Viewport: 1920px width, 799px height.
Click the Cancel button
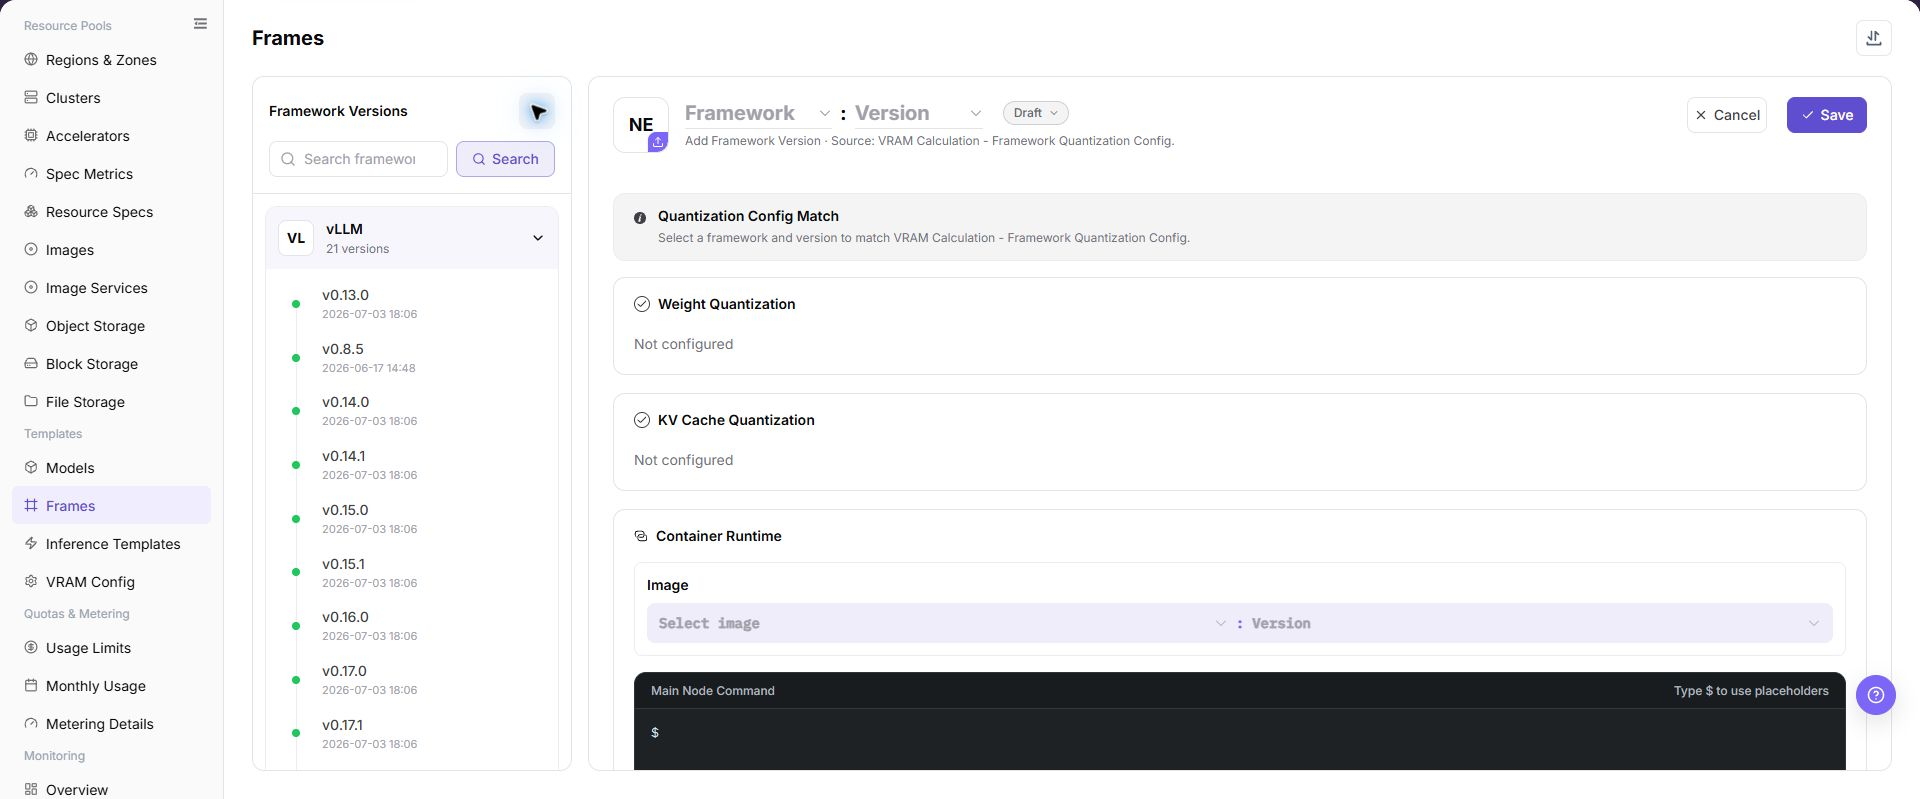pos(1727,115)
